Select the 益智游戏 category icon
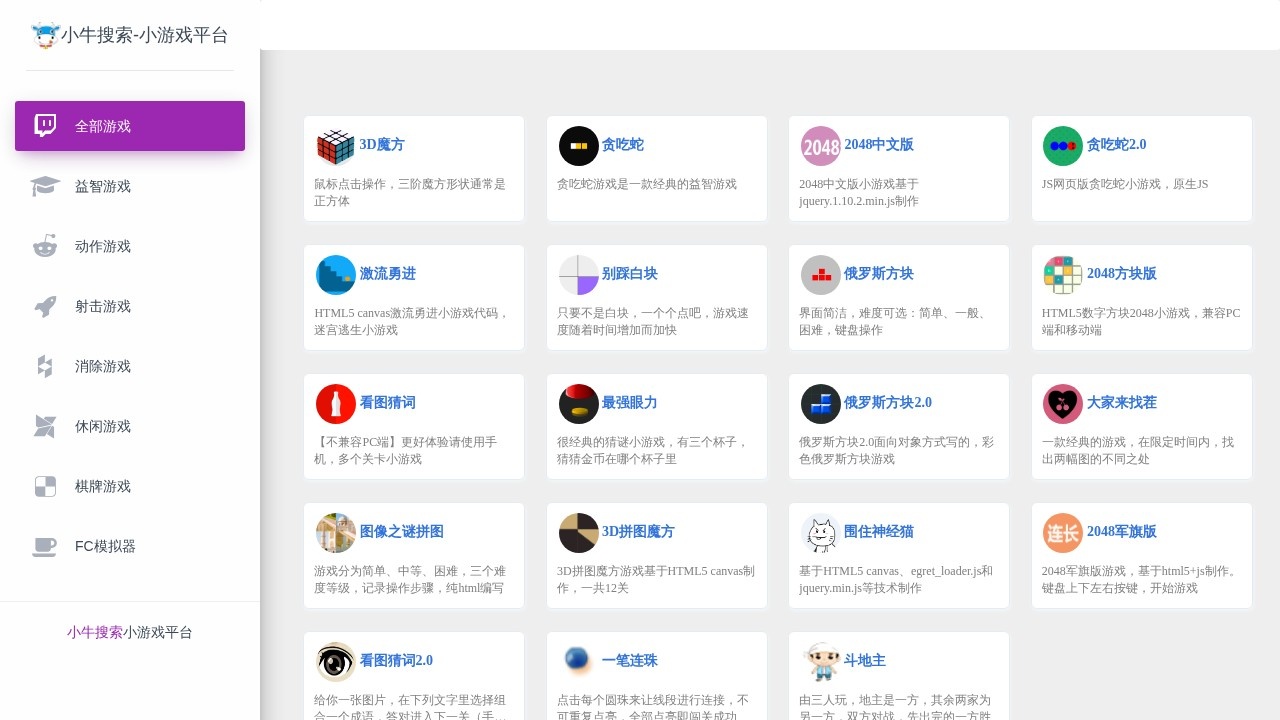This screenshot has width=1280, height=720. tap(44, 186)
